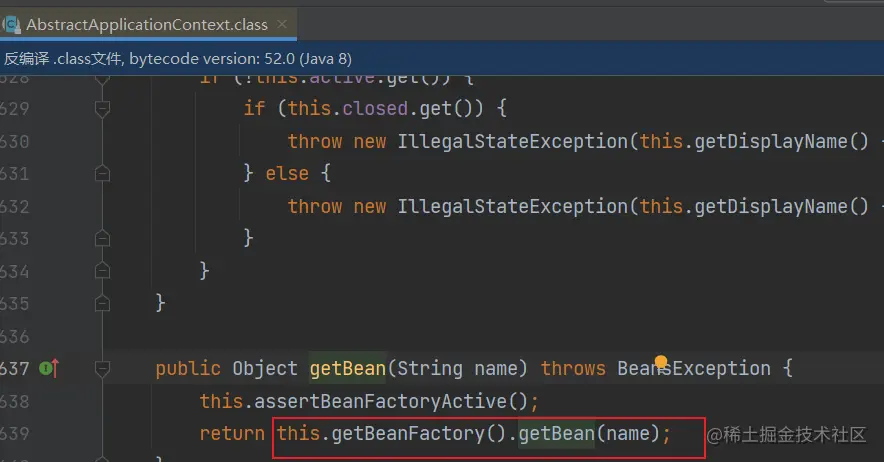Click getBeanFactory() call on line 639

(419, 433)
